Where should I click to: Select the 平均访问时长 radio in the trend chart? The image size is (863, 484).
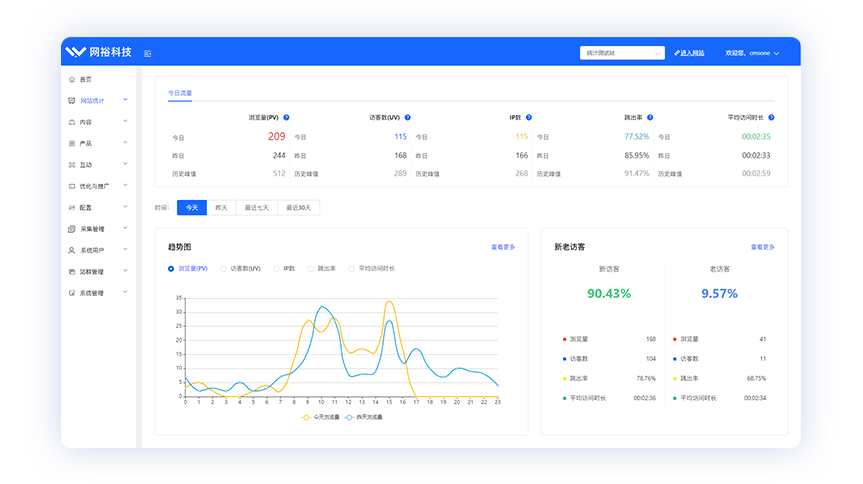pos(351,269)
